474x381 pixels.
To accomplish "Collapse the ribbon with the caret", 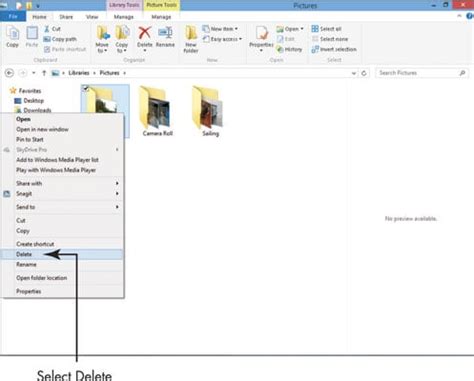I will click(x=459, y=16).
